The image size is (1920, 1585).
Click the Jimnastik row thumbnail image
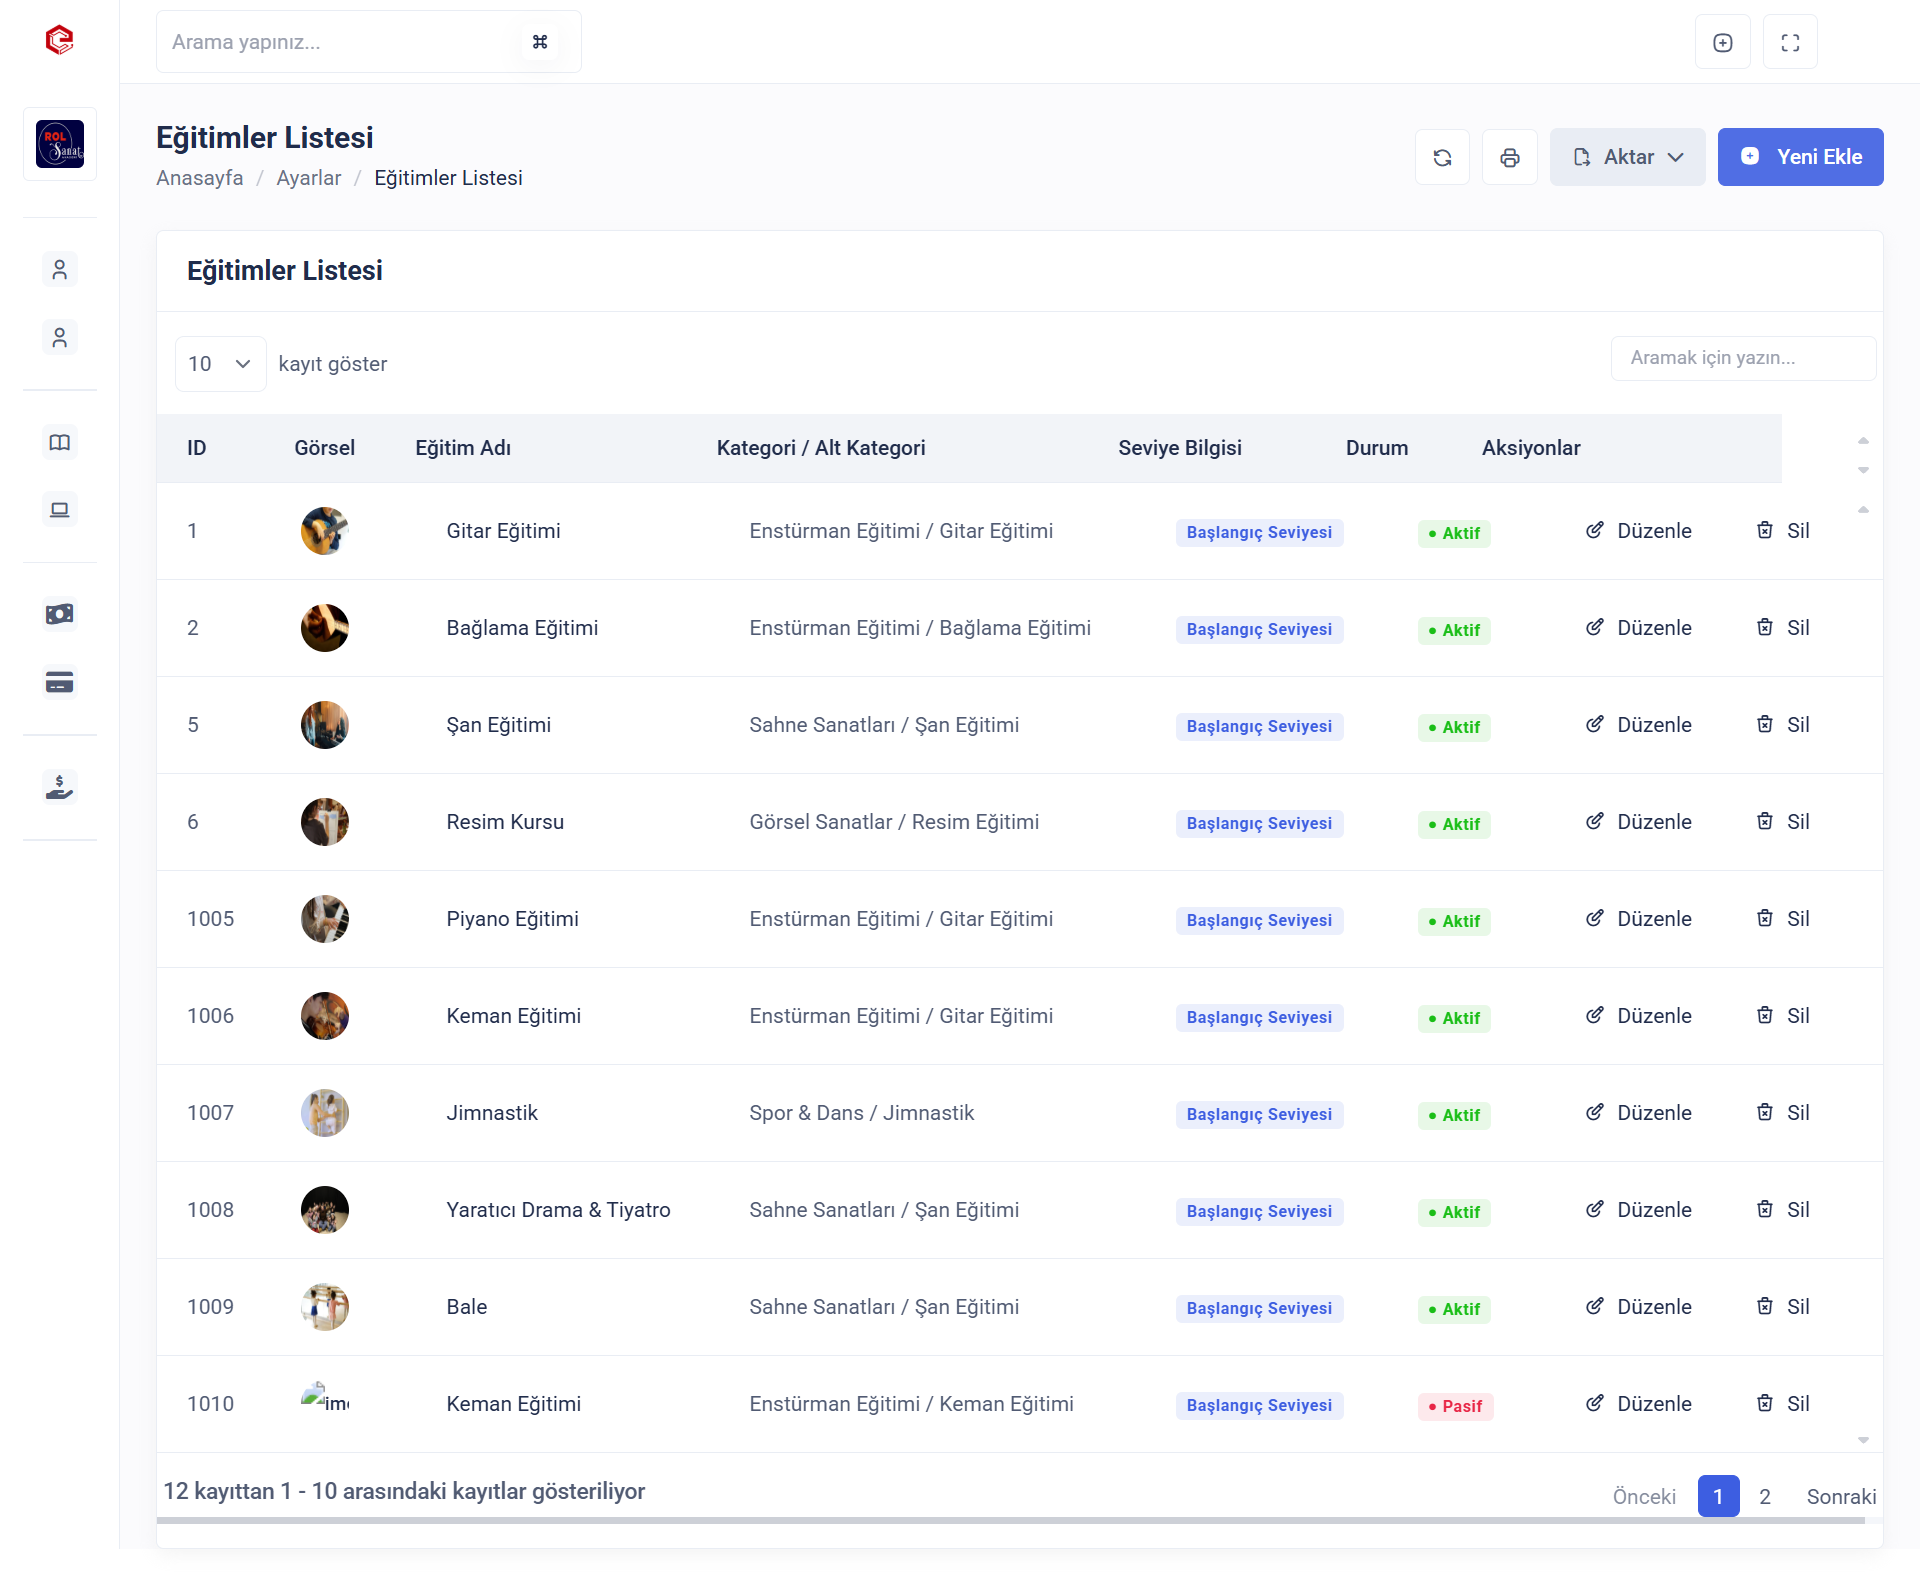pos(325,1113)
